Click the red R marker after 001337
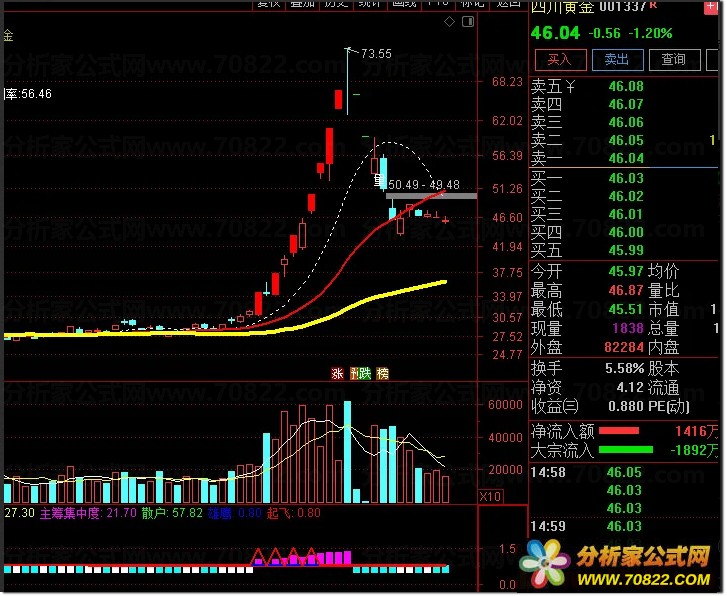 coord(653,5)
